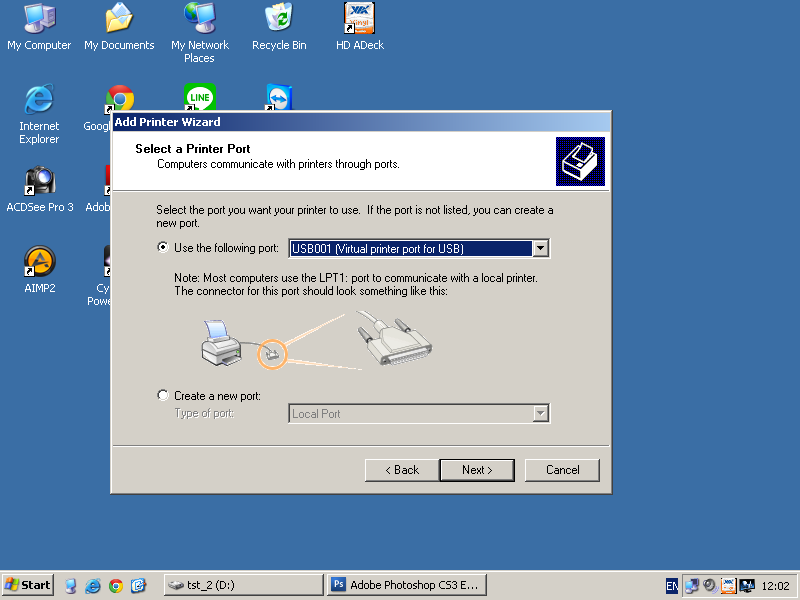
Task: Open the Start menu
Action: tap(28, 585)
